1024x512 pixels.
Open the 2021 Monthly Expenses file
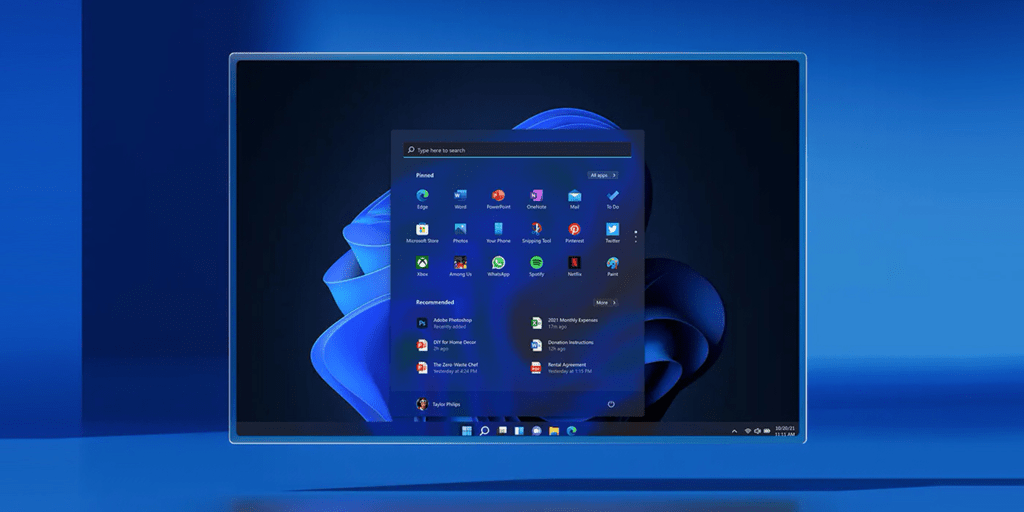coord(564,323)
